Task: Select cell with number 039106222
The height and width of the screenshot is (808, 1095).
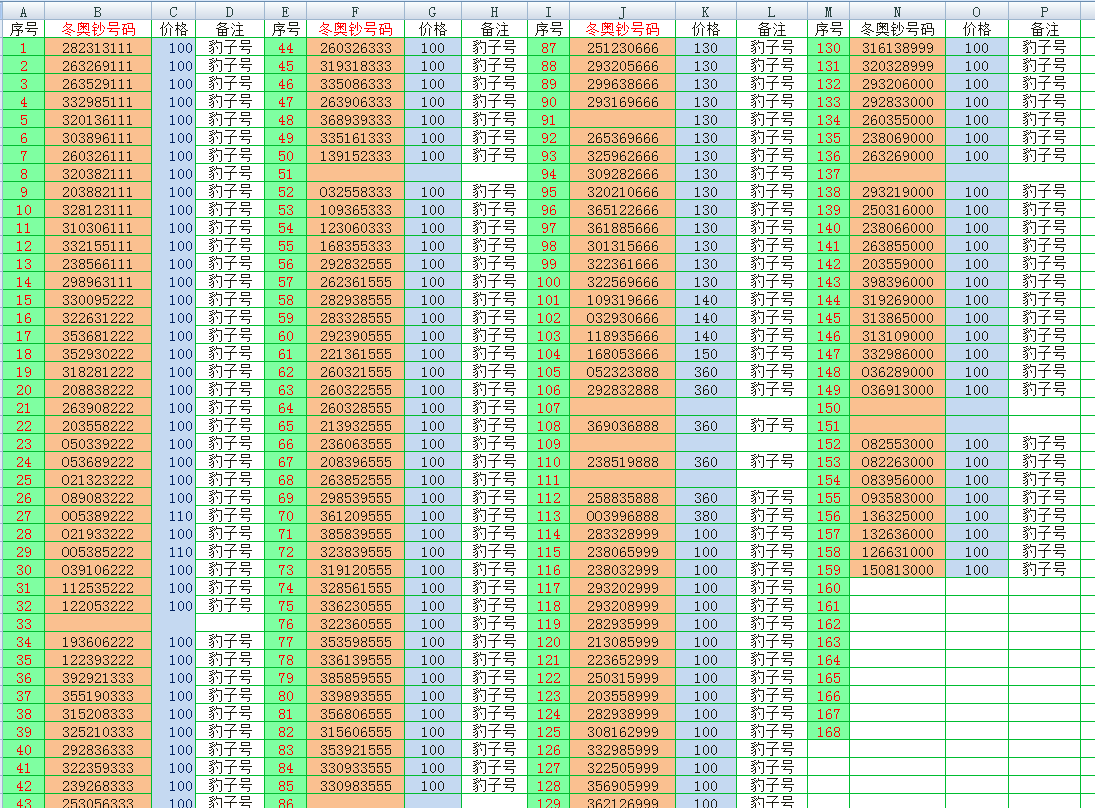Action: [x=98, y=571]
